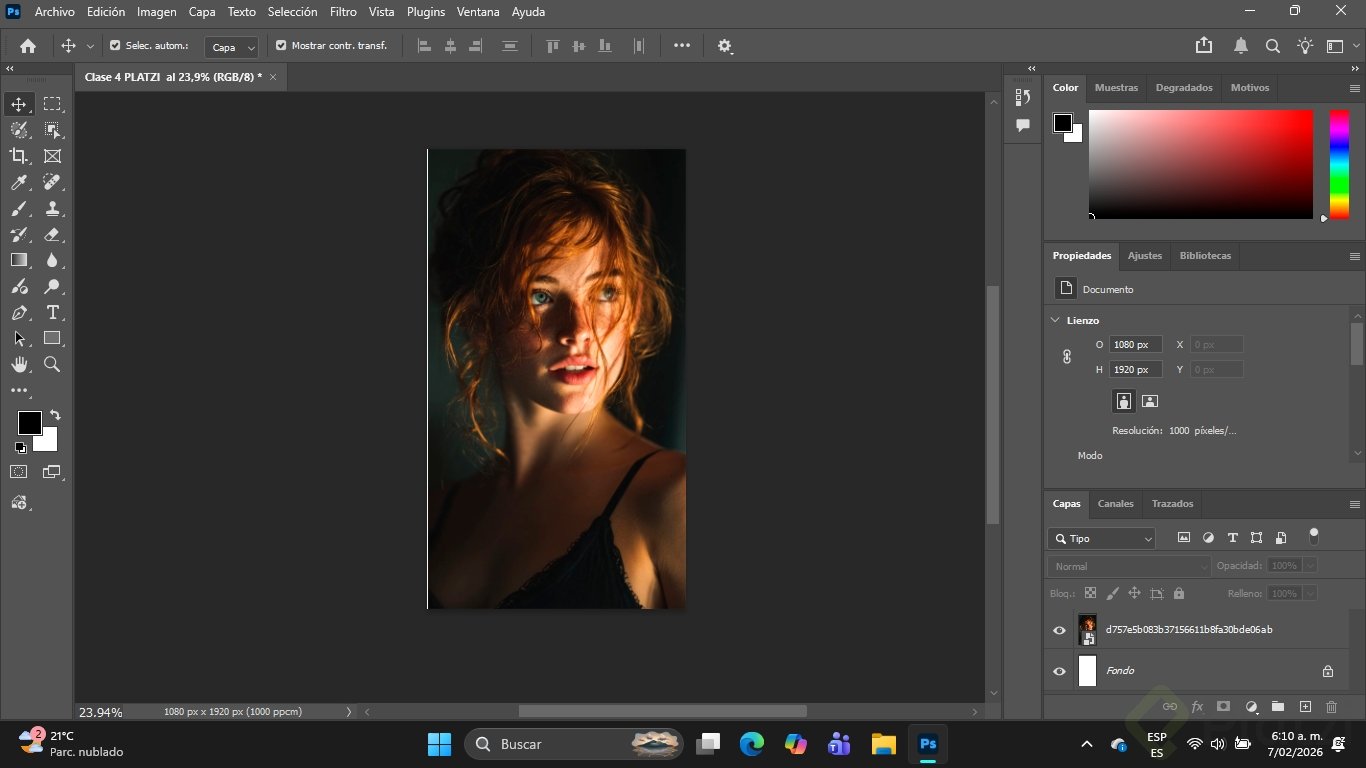Switch to the Canales tab
Viewport: 1366px width, 768px height.
pyautogui.click(x=1115, y=504)
